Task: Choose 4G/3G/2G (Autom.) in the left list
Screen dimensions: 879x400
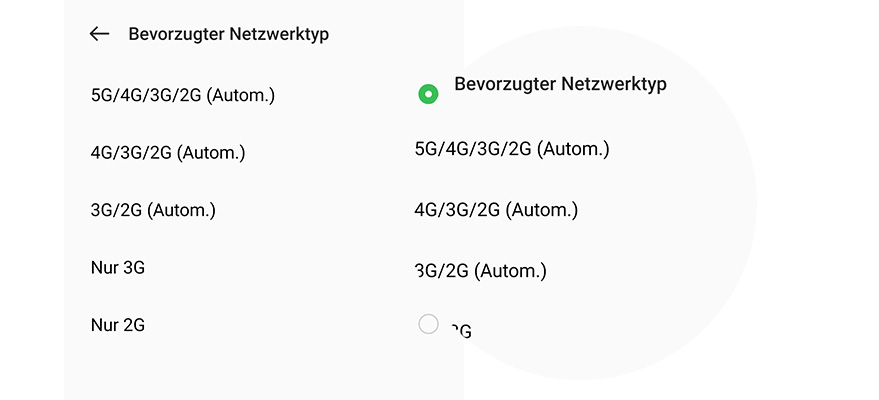Action: pyautogui.click(x=168, y=153)
